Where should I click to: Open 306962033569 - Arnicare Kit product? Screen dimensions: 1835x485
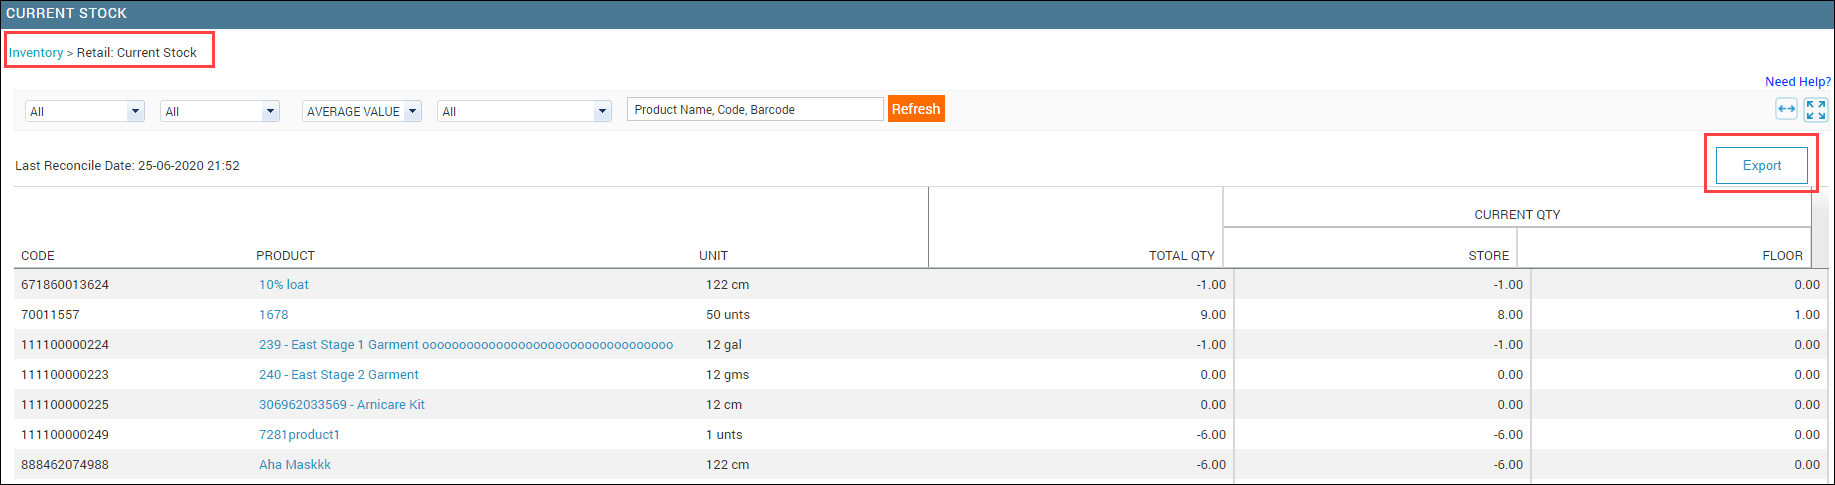(x=342, y=405)
